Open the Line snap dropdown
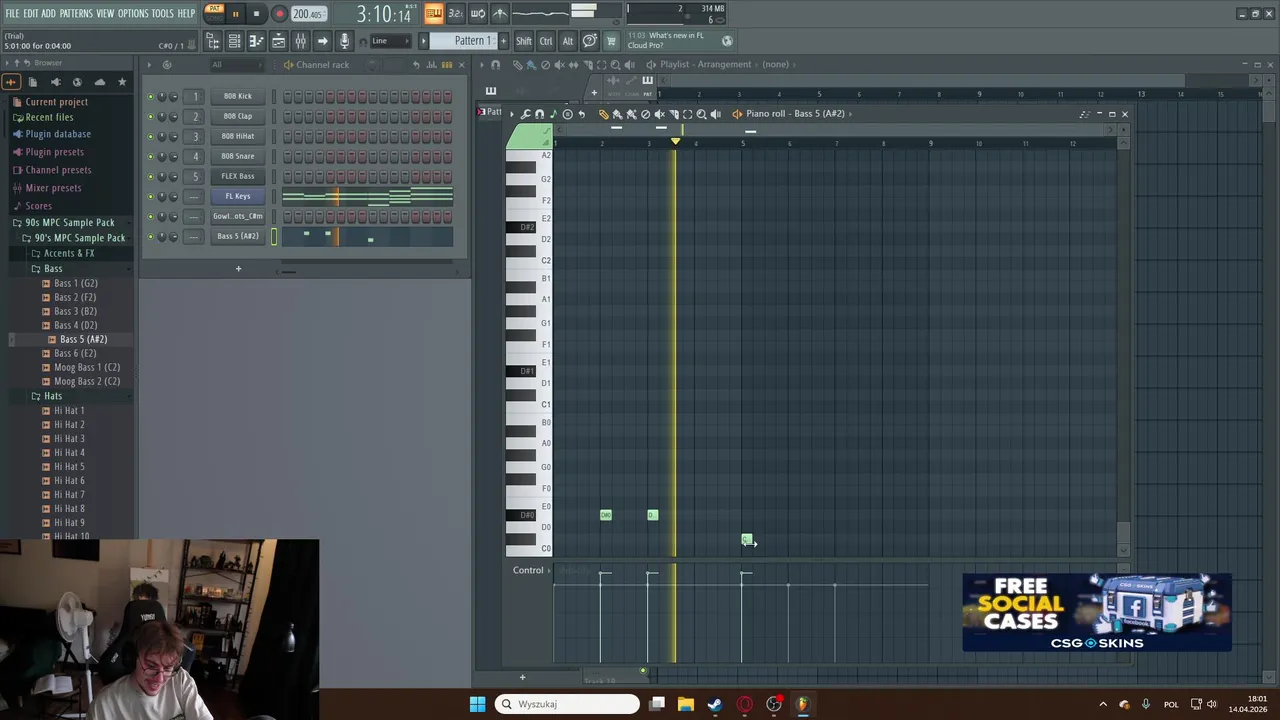The height and width of the screenshot is (720, 1280). 390,41
